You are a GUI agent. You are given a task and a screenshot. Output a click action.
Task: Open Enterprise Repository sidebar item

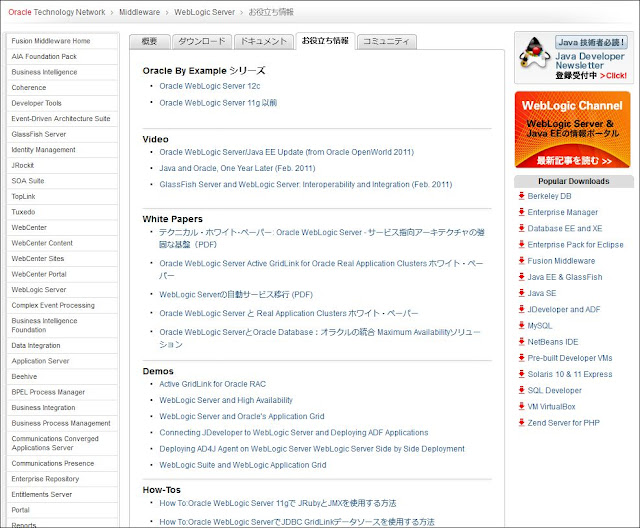click(62, 479)
